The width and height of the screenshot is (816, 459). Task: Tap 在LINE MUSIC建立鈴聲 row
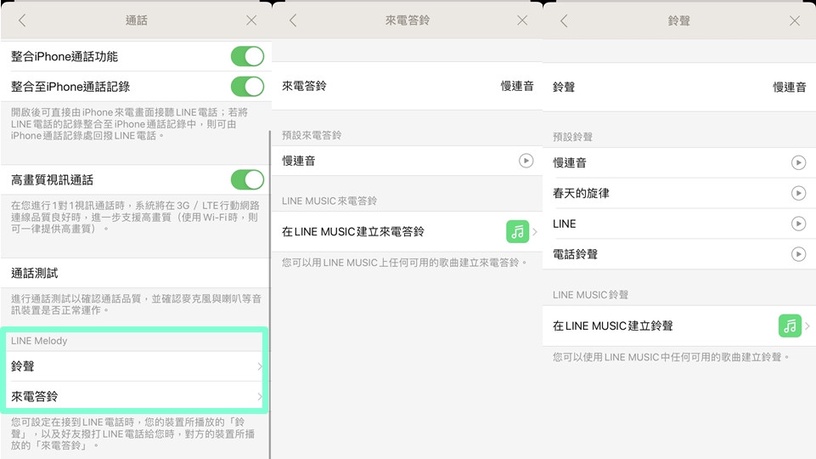[x=679, y=326]
